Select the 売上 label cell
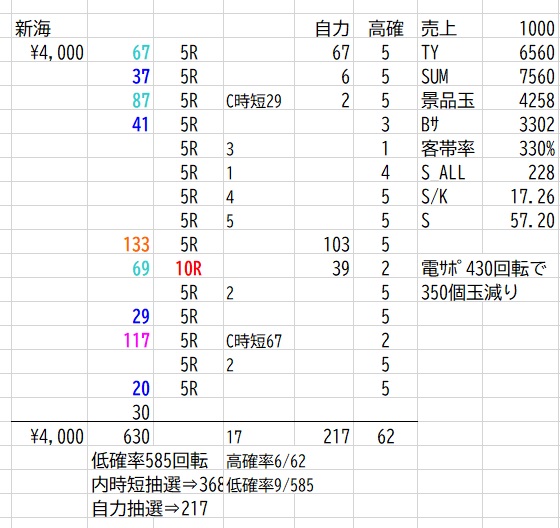Screen dimensions: 560x528 439,29
